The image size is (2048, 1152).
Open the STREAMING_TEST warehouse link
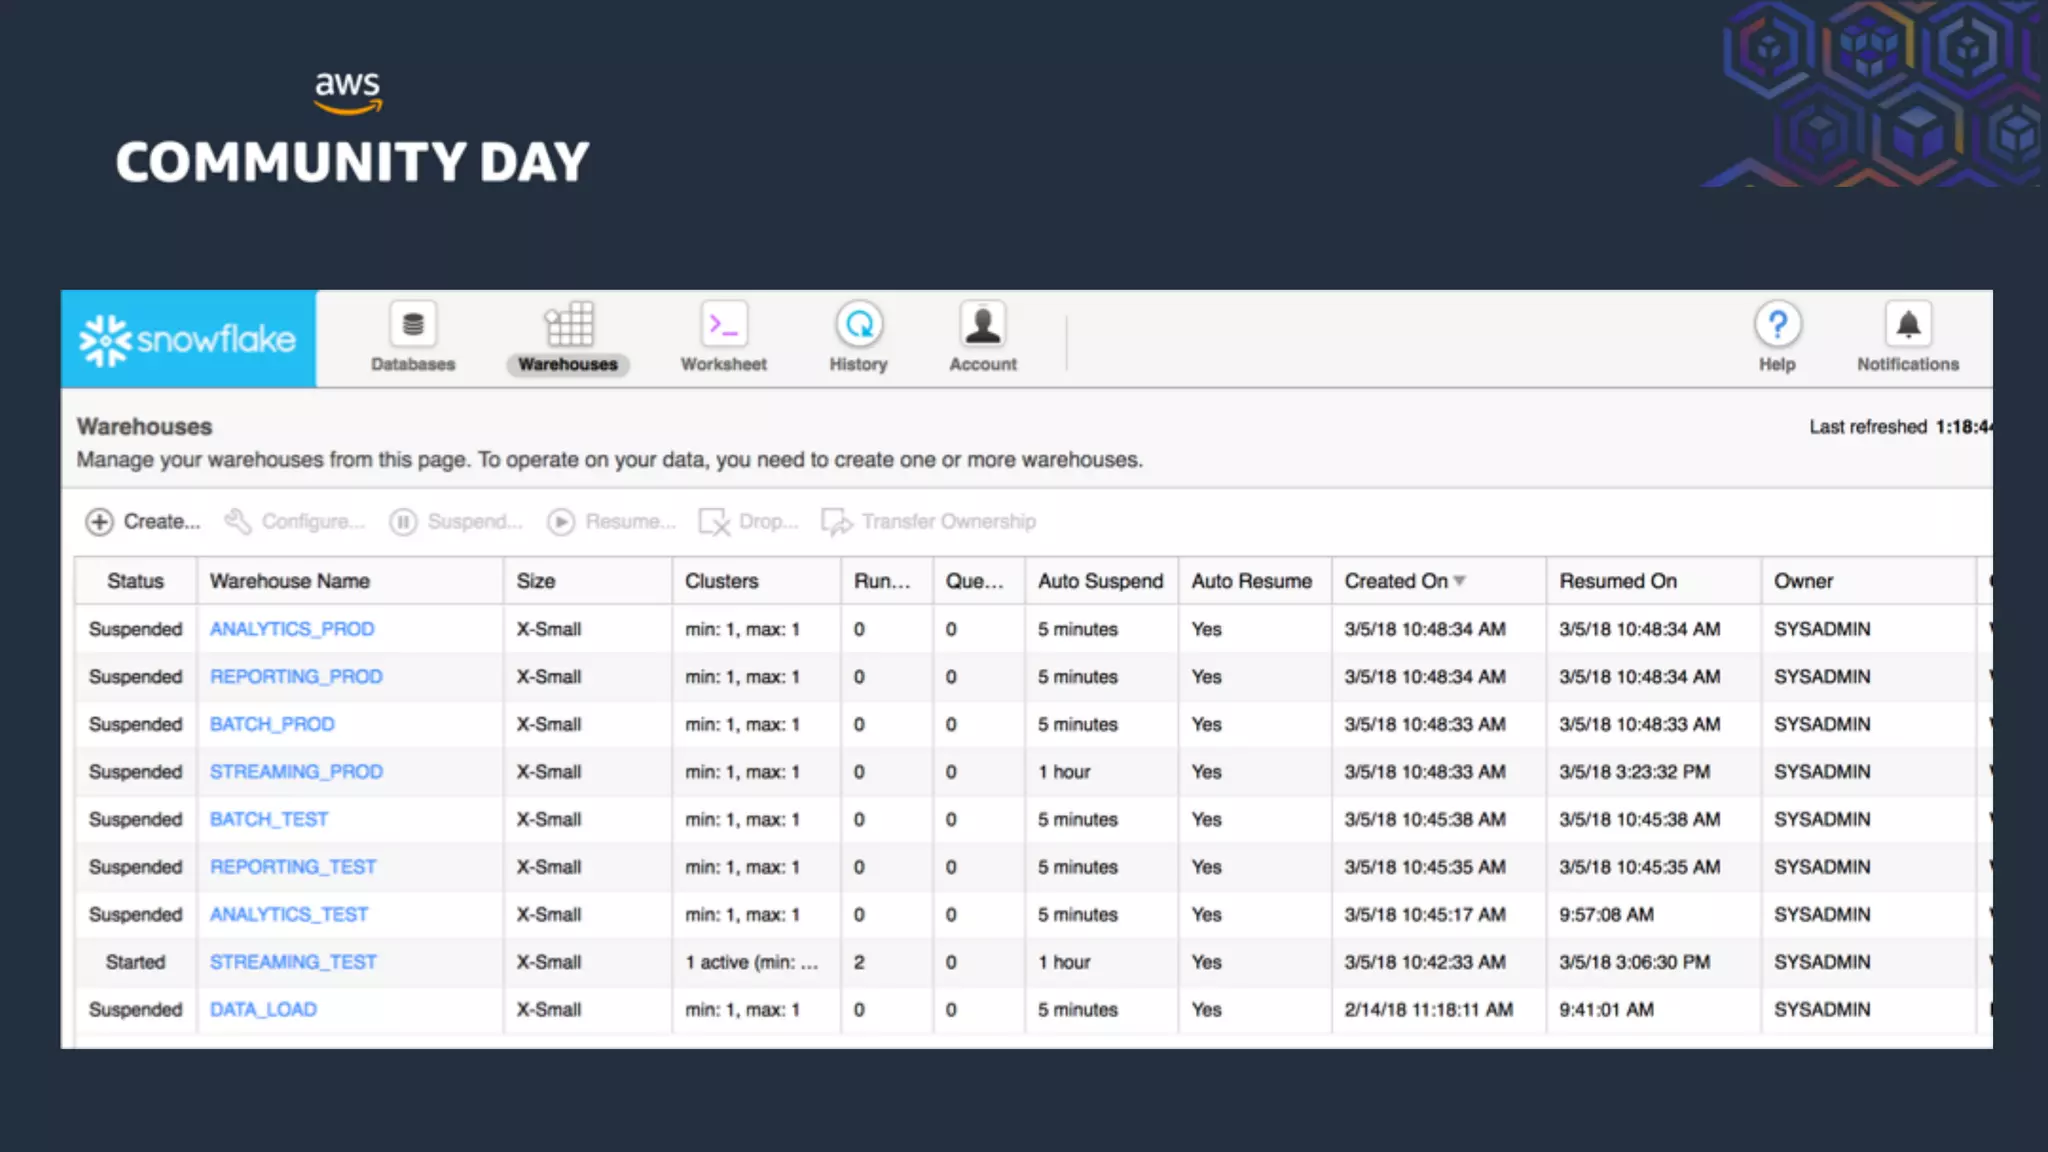pyautogui.click(x=293, y=962)
